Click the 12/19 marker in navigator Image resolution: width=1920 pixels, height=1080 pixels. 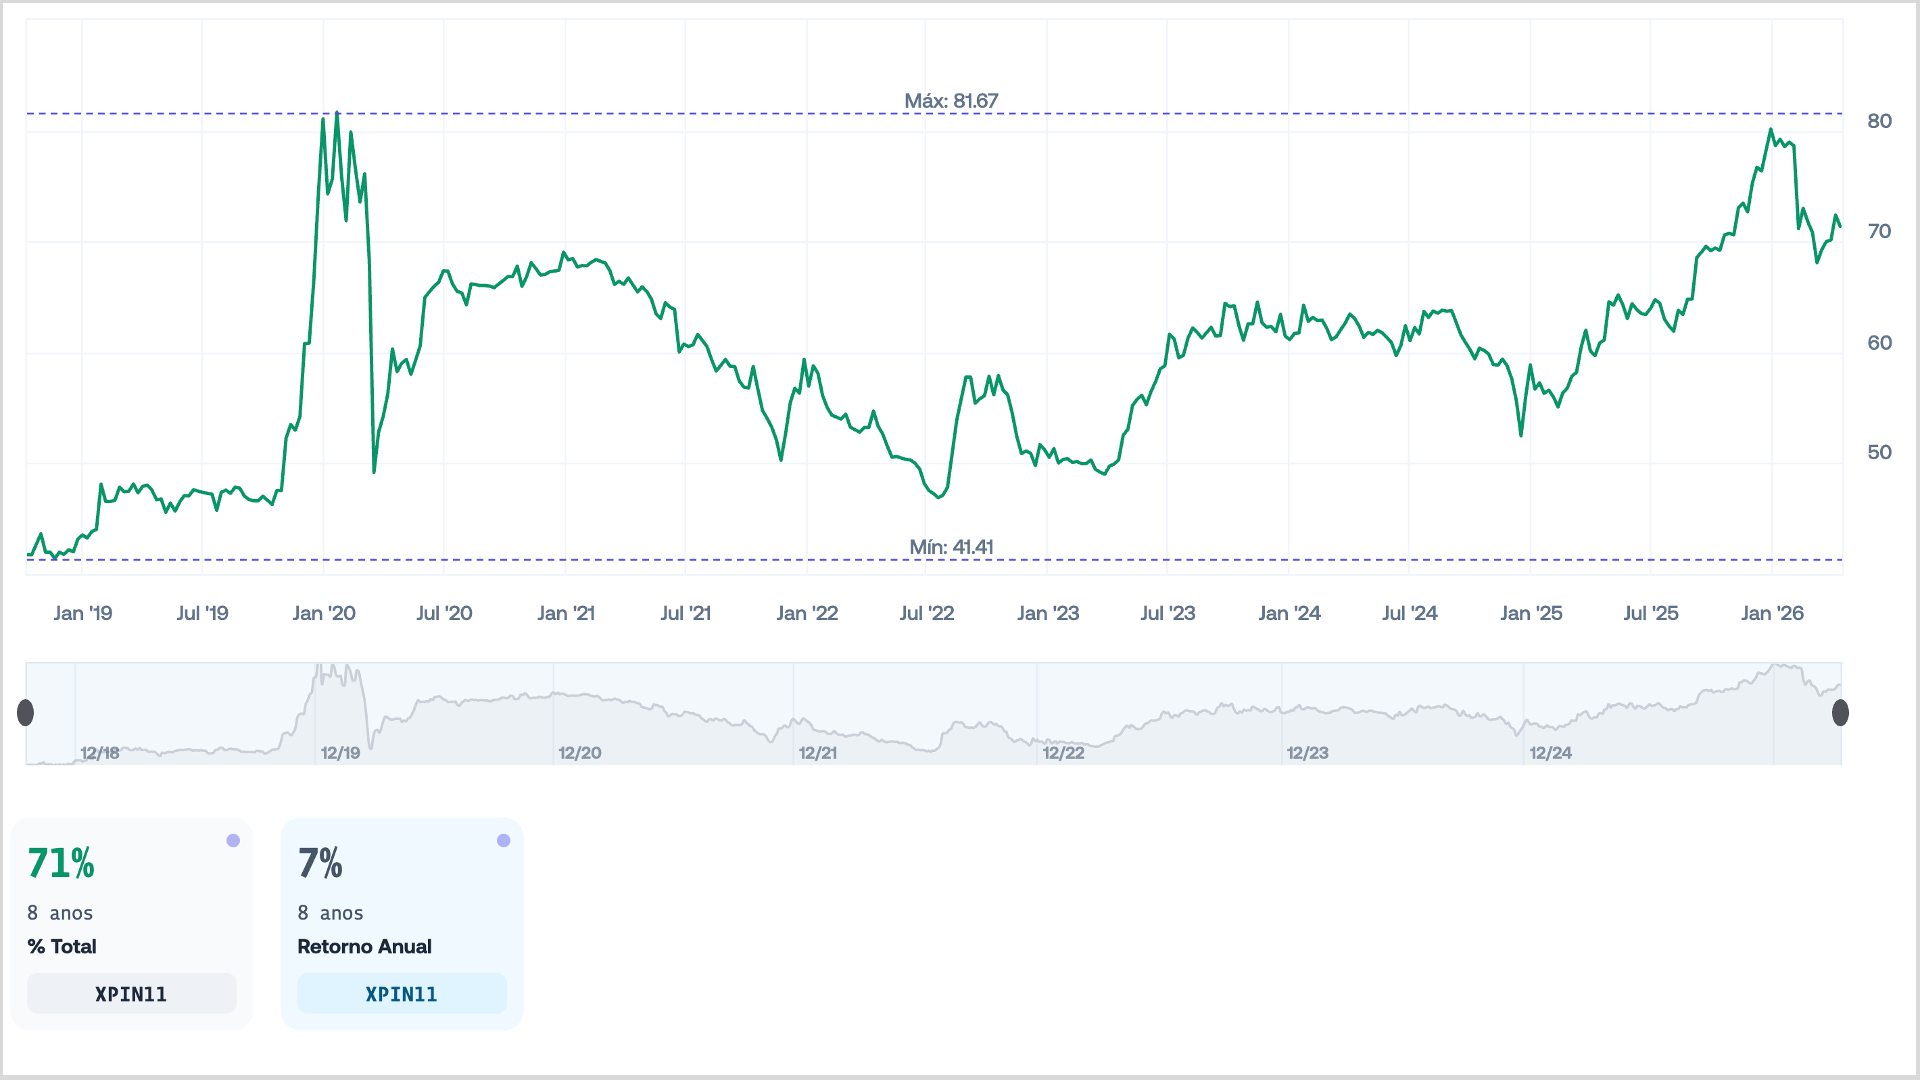point(340,753)
